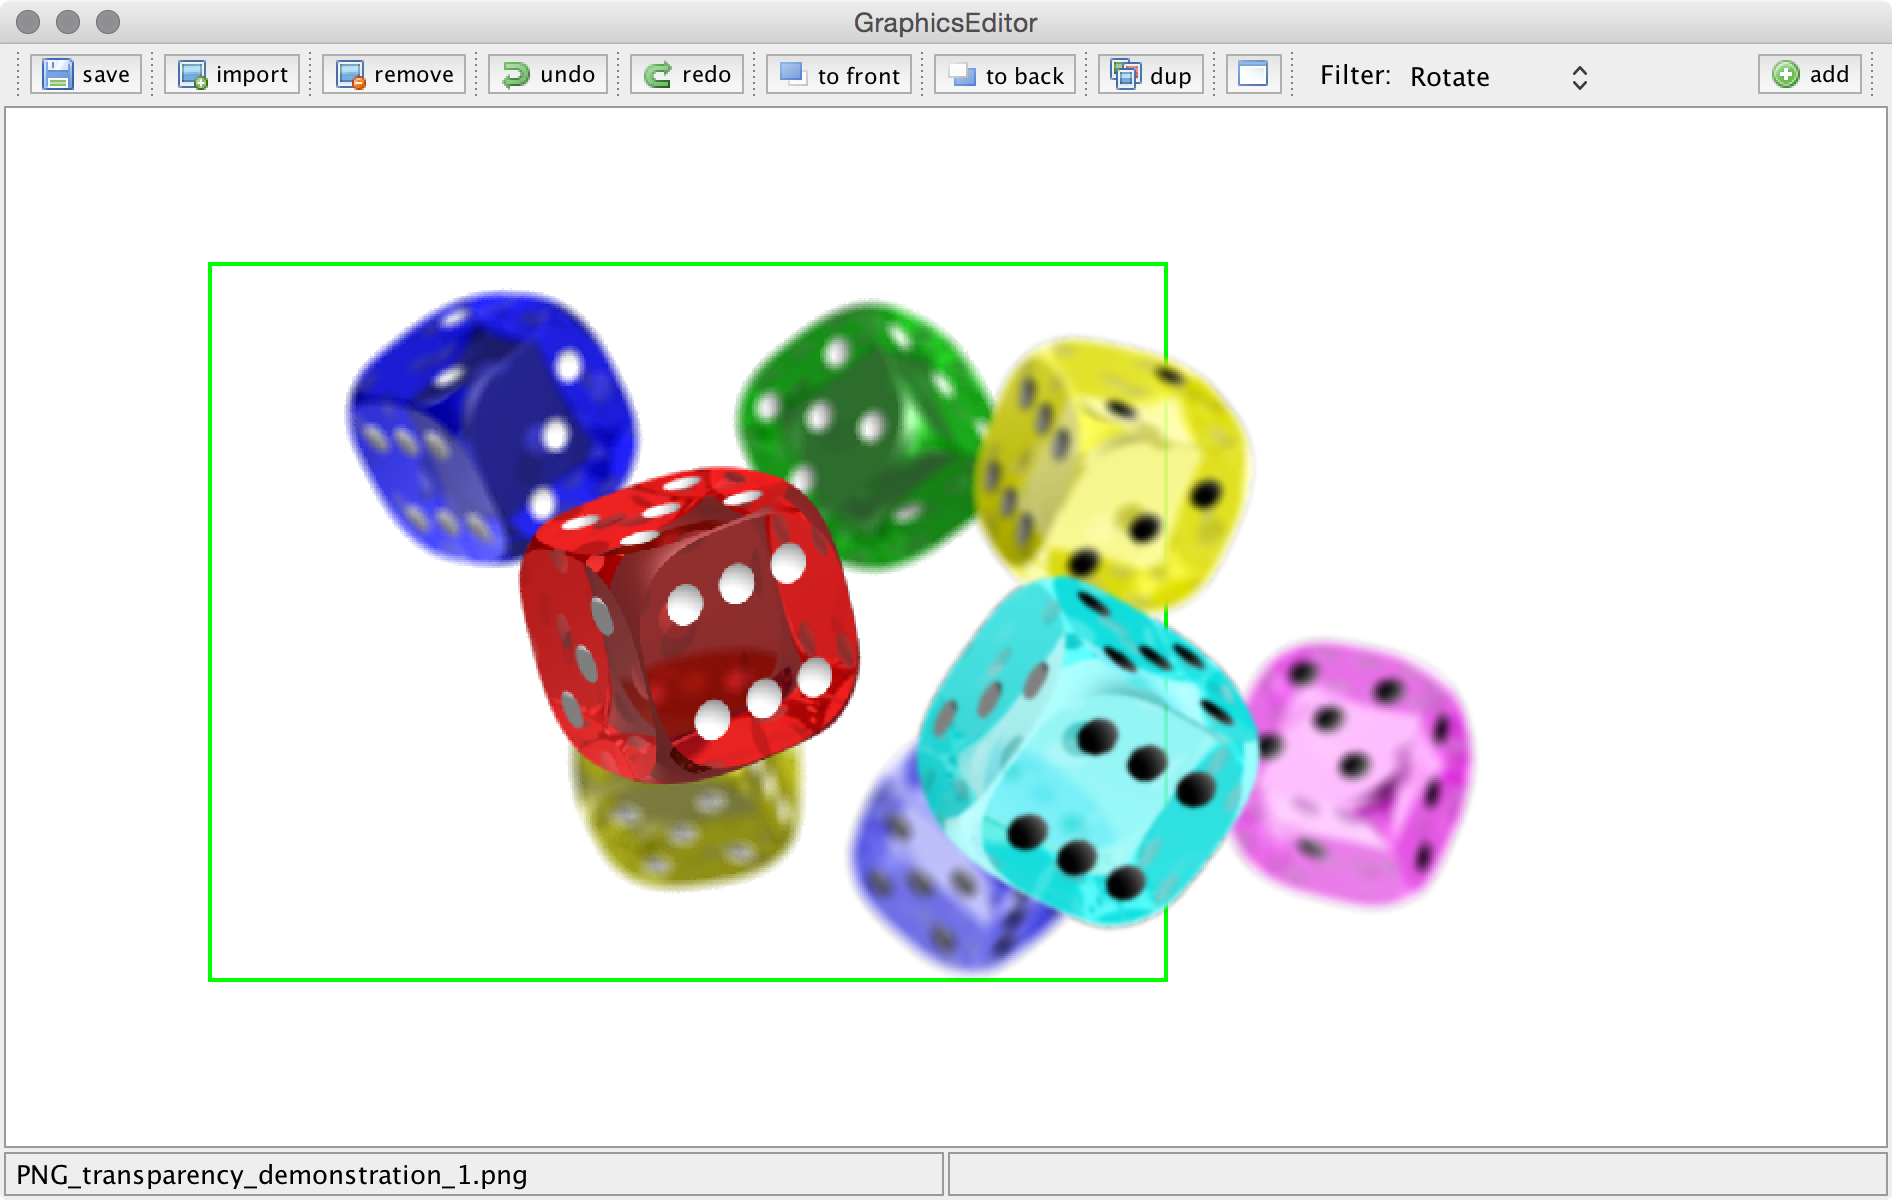Bring the selected image to front
Screen dimensions: 1892x1200
pos(839,75)
